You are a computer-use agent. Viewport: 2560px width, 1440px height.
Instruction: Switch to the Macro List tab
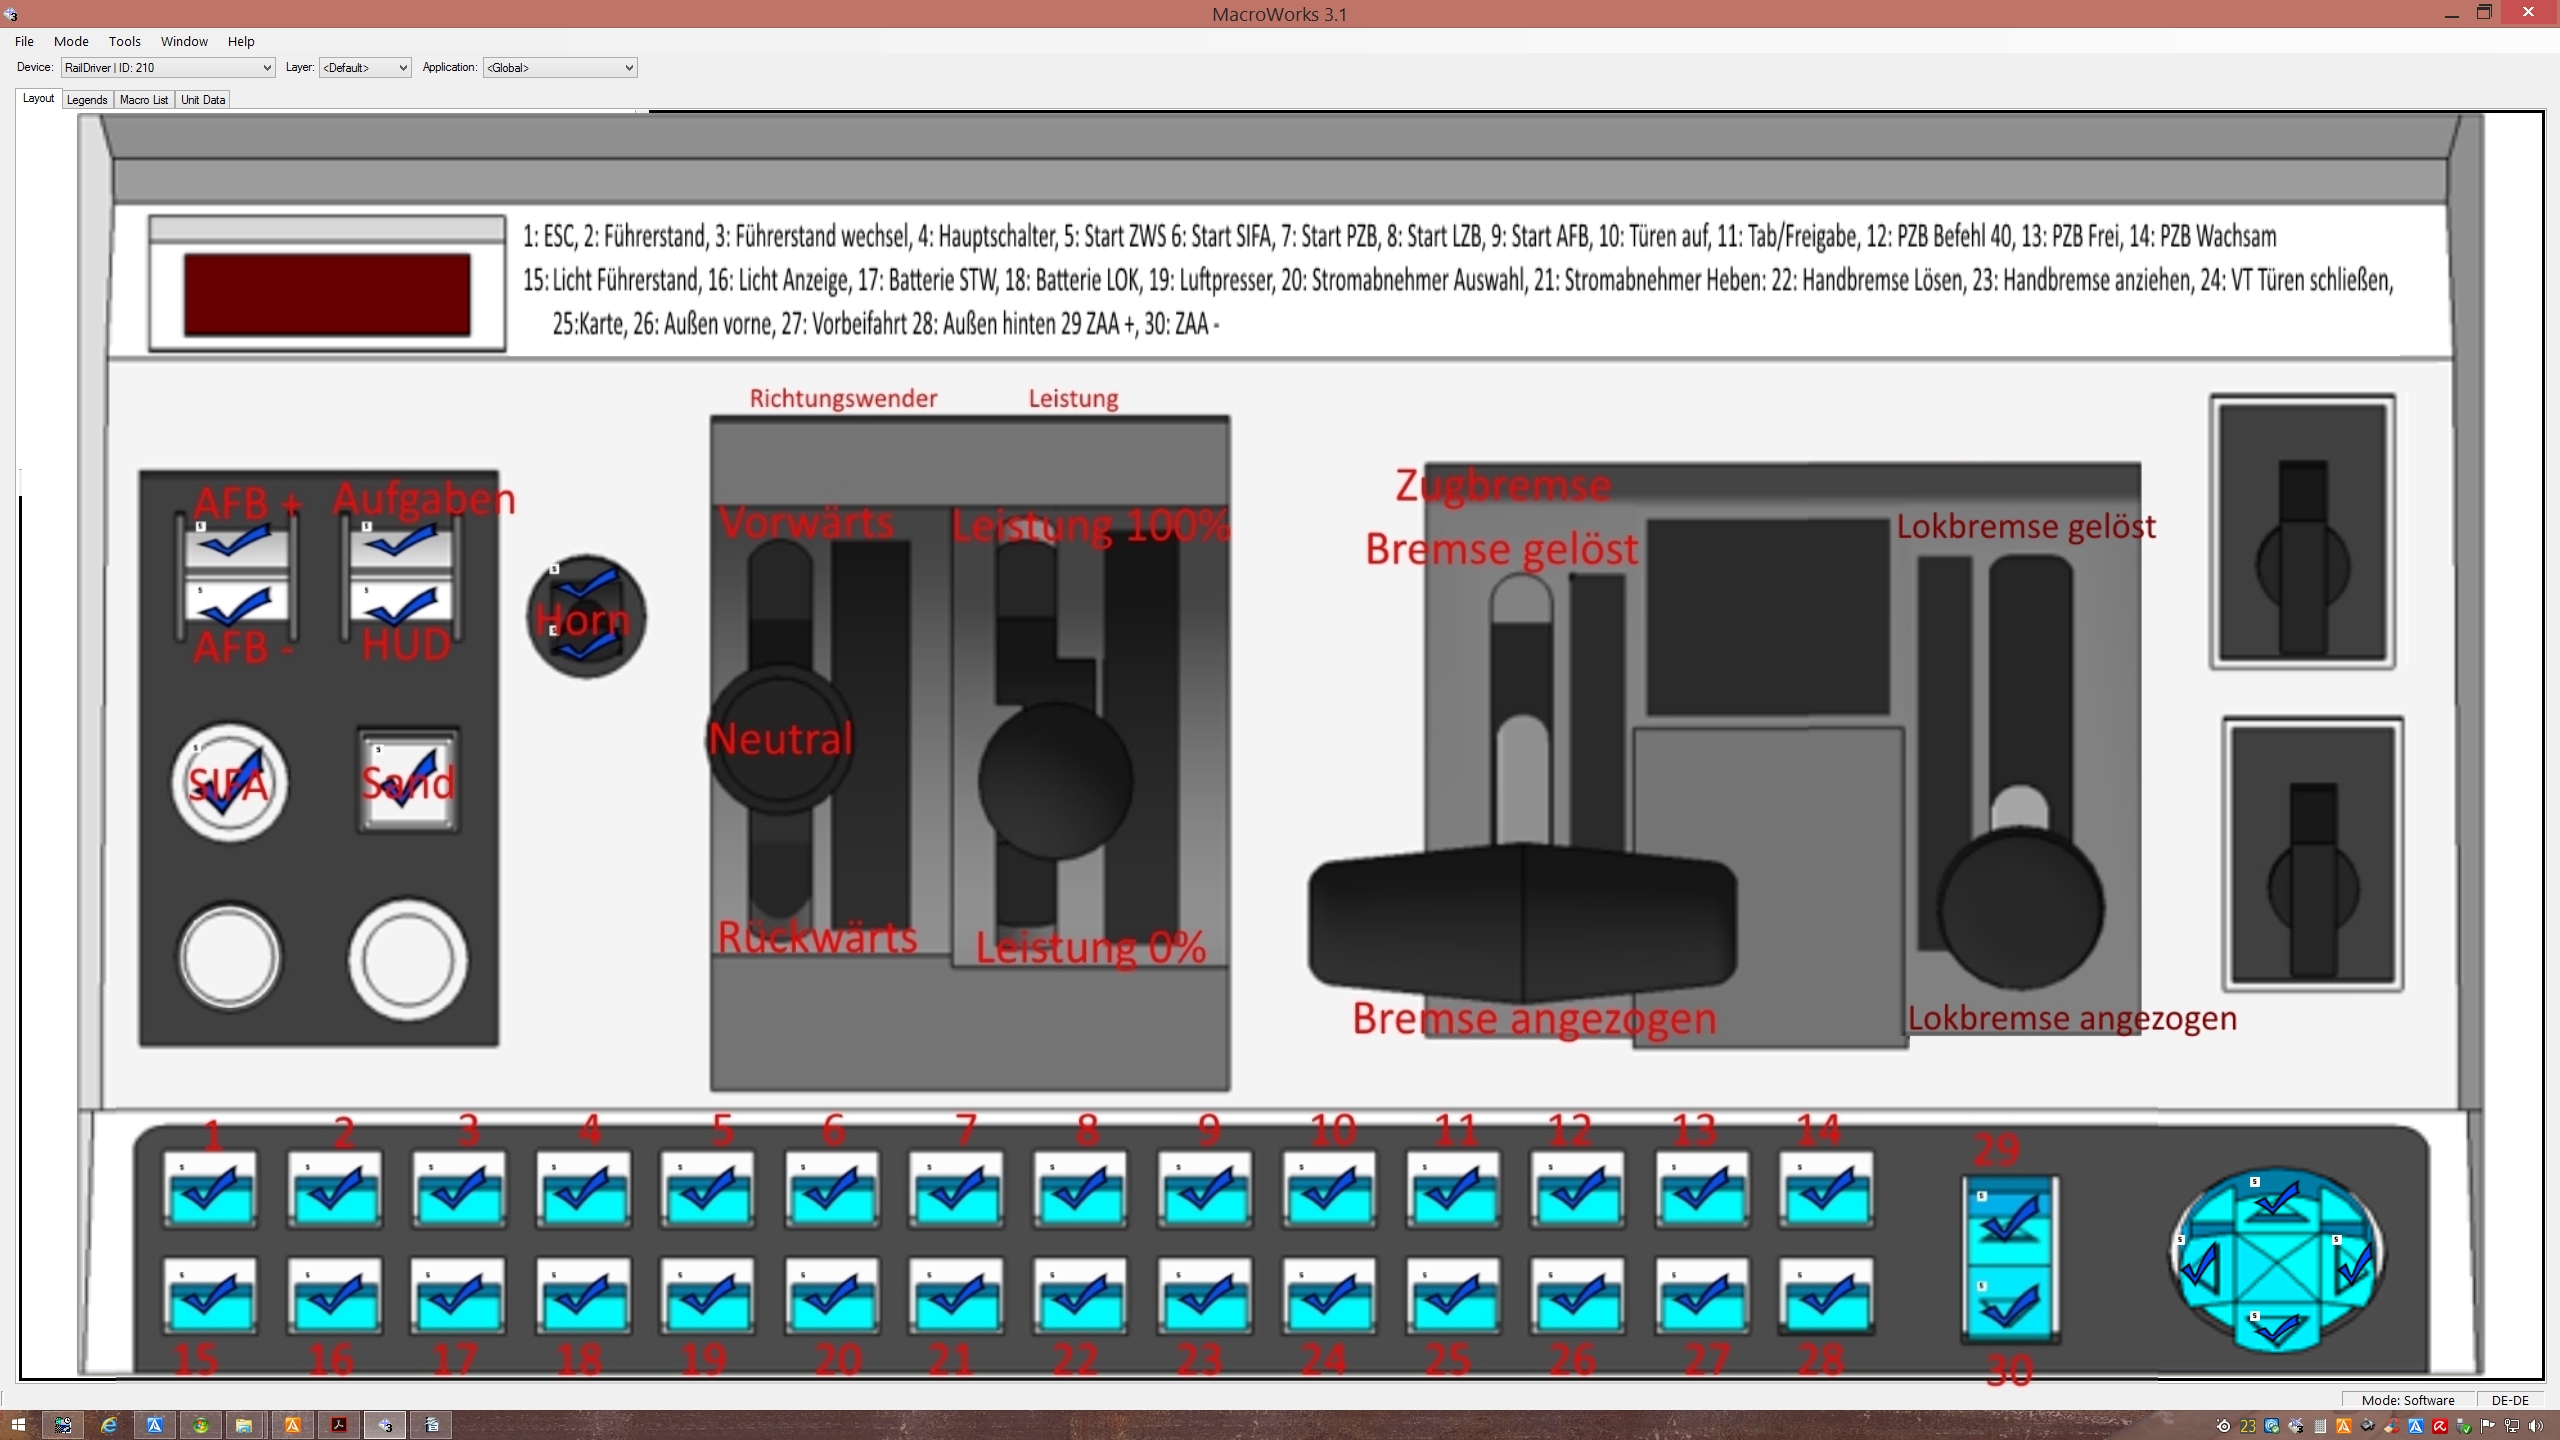144,100
